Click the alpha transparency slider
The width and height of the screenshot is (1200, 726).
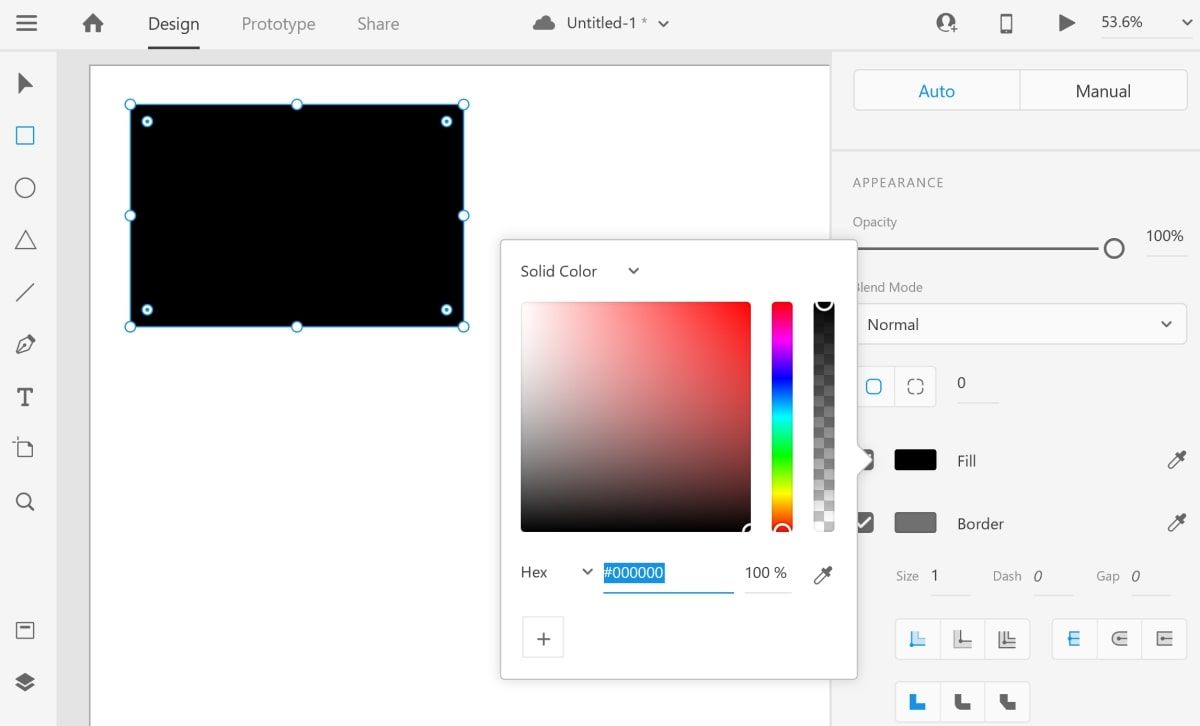click(824, 416)
